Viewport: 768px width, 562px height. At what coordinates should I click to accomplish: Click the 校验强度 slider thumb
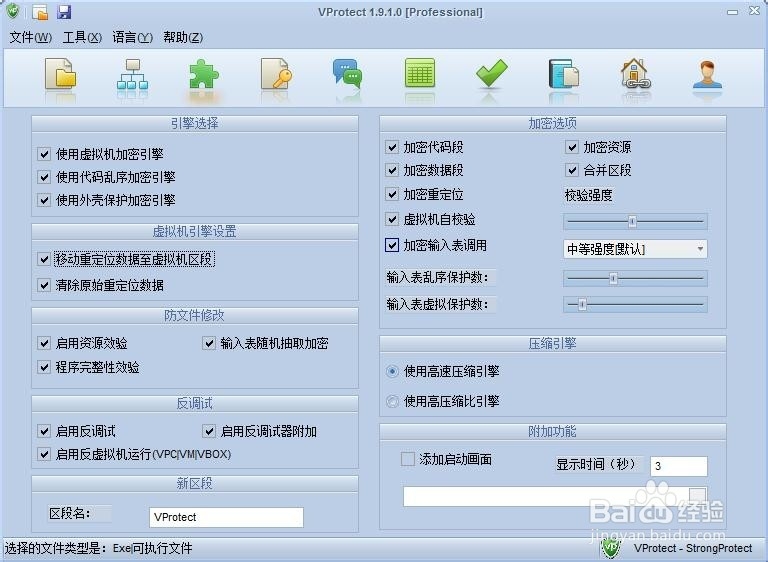632,221
